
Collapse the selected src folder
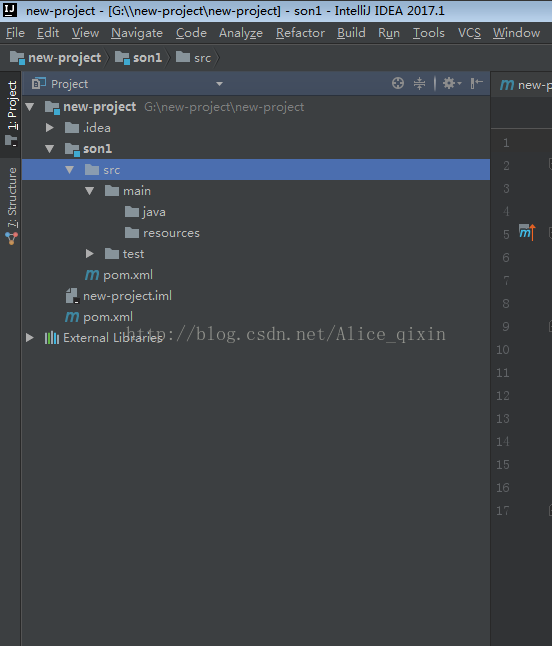coord(70,170)
